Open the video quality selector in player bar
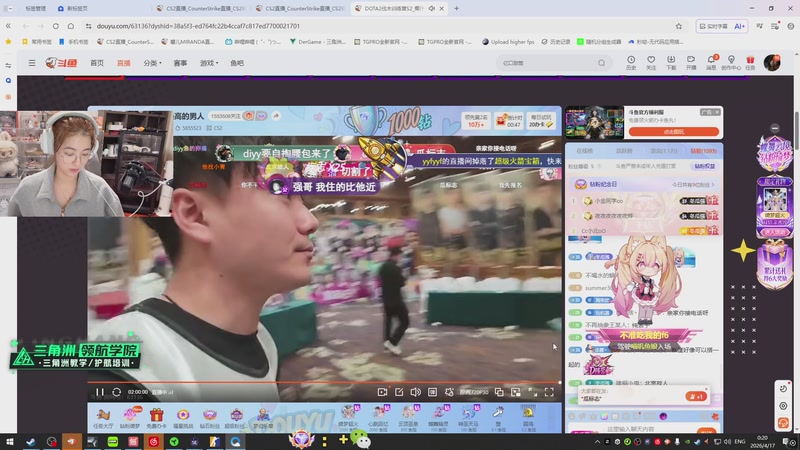This screenshot has height=450, width=800. tap(474, 392)
